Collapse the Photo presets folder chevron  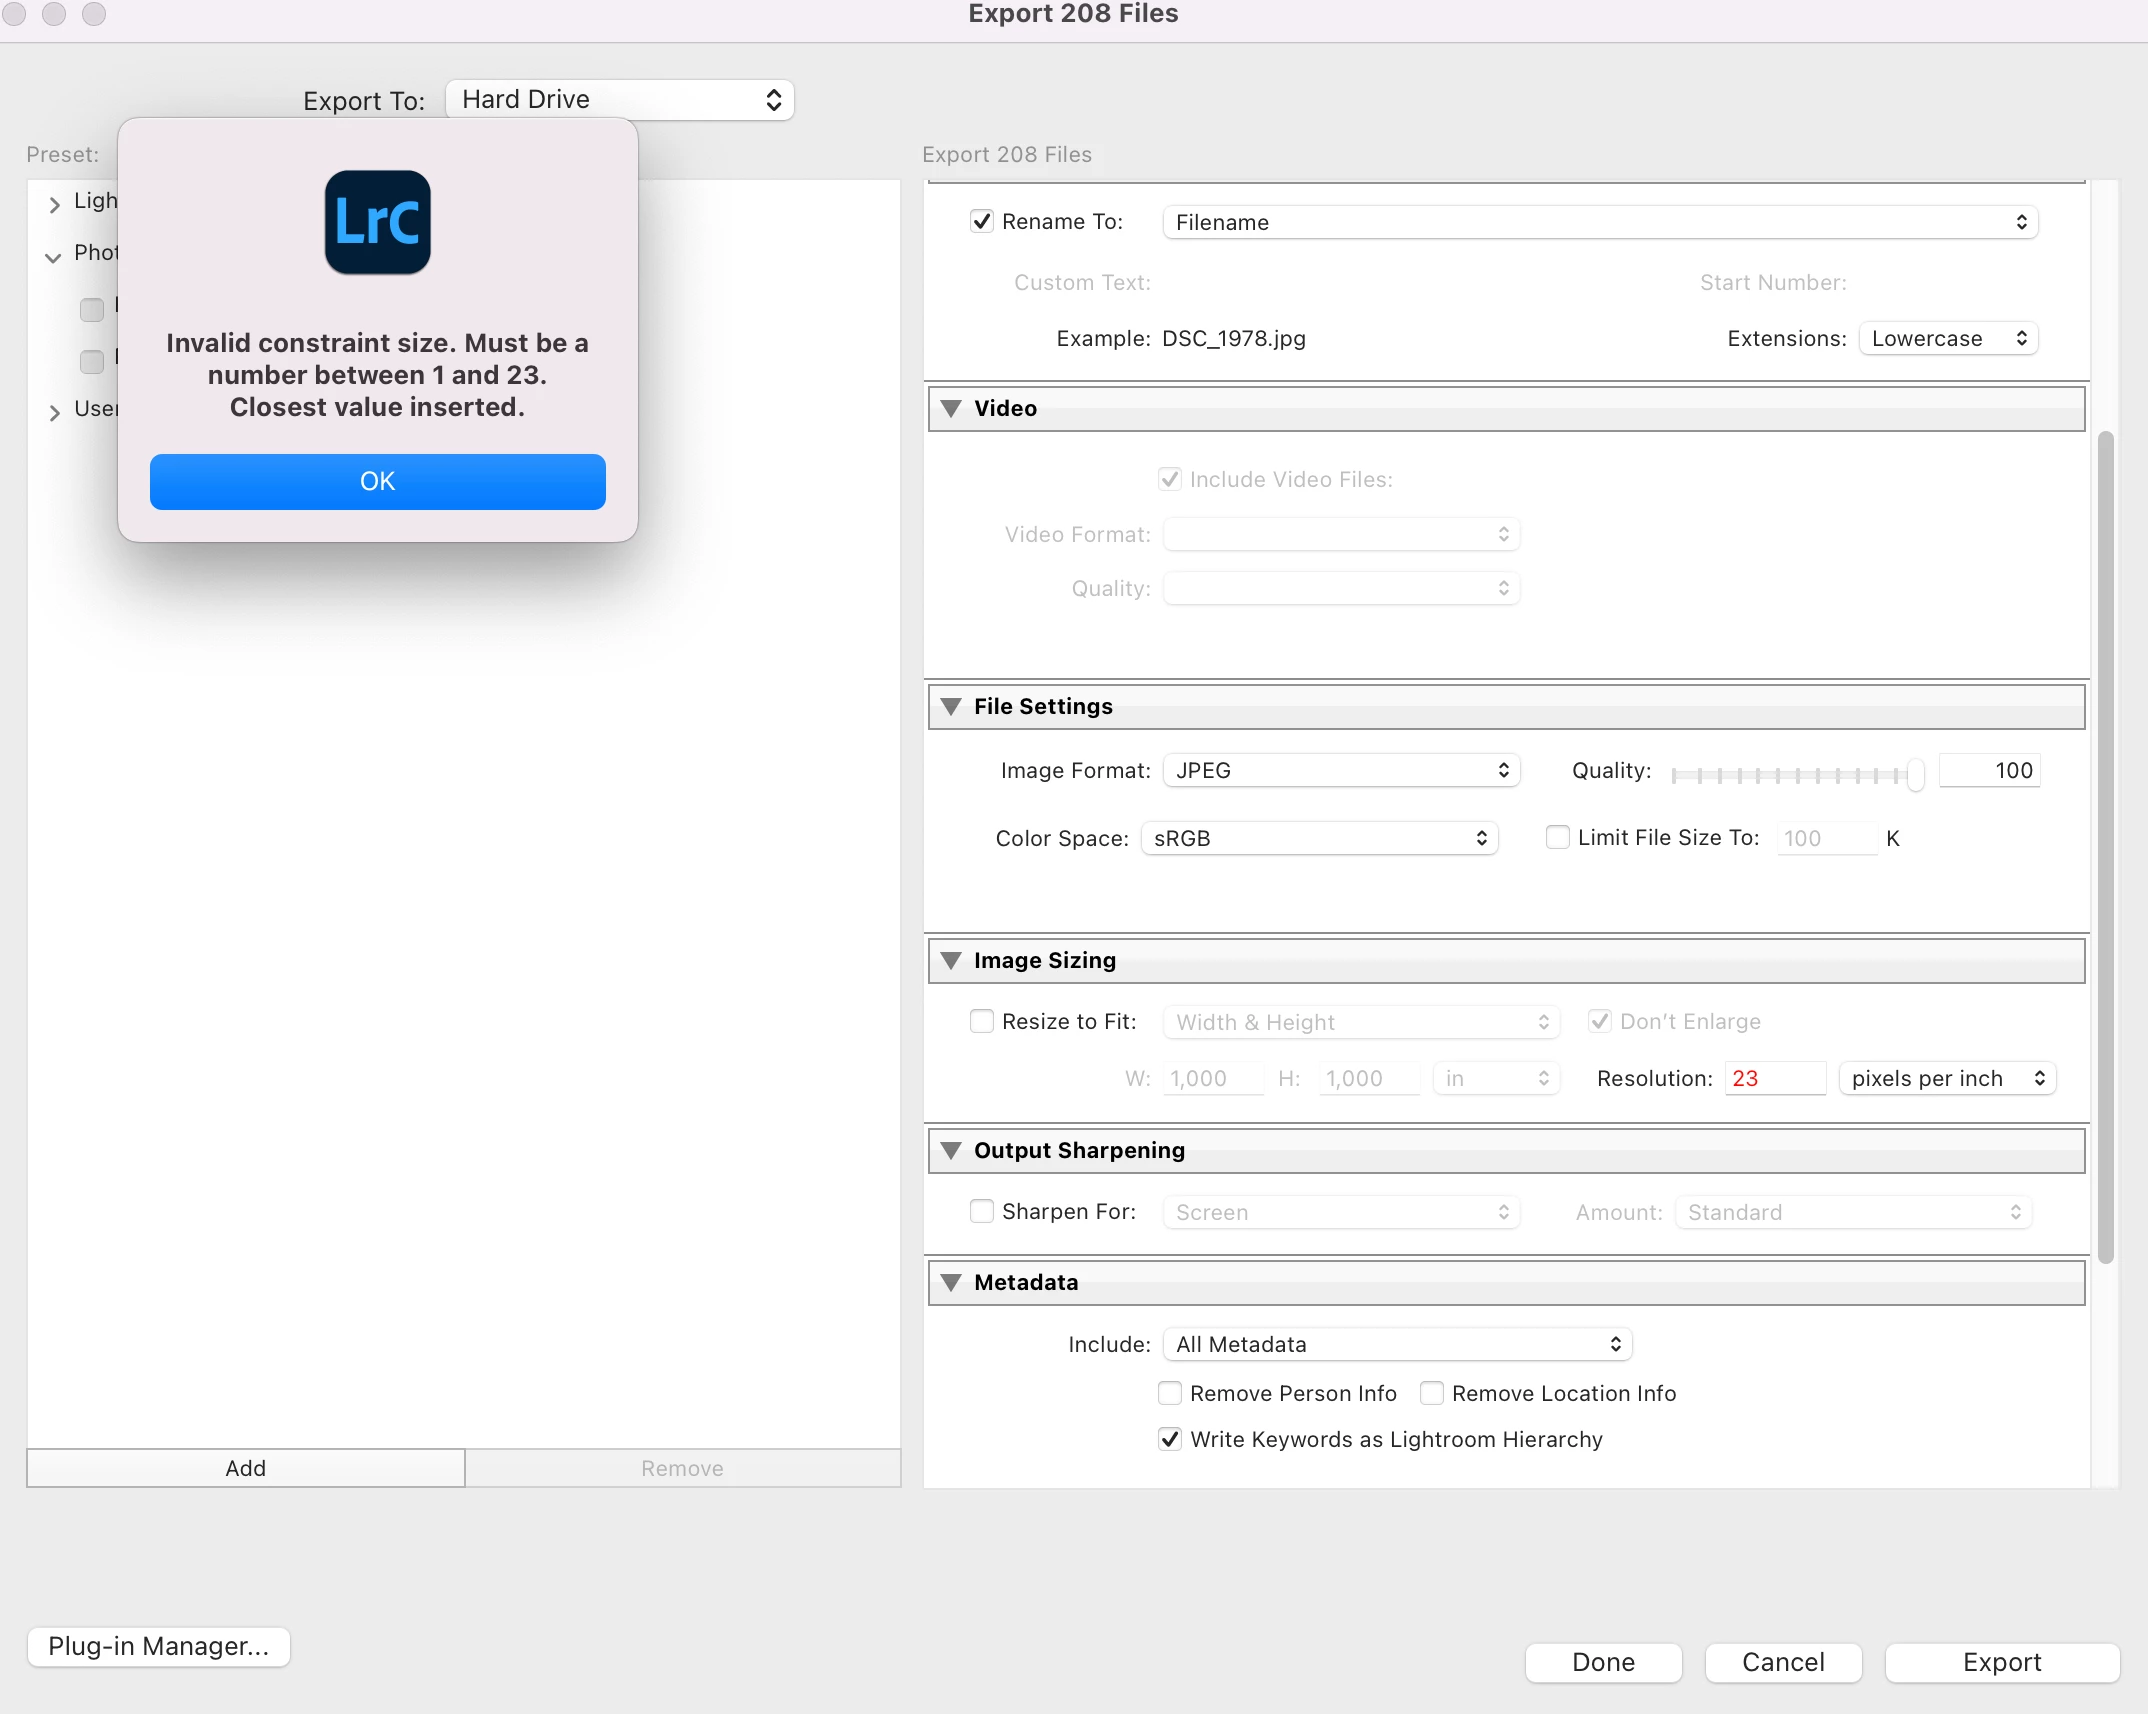[54, 256]
